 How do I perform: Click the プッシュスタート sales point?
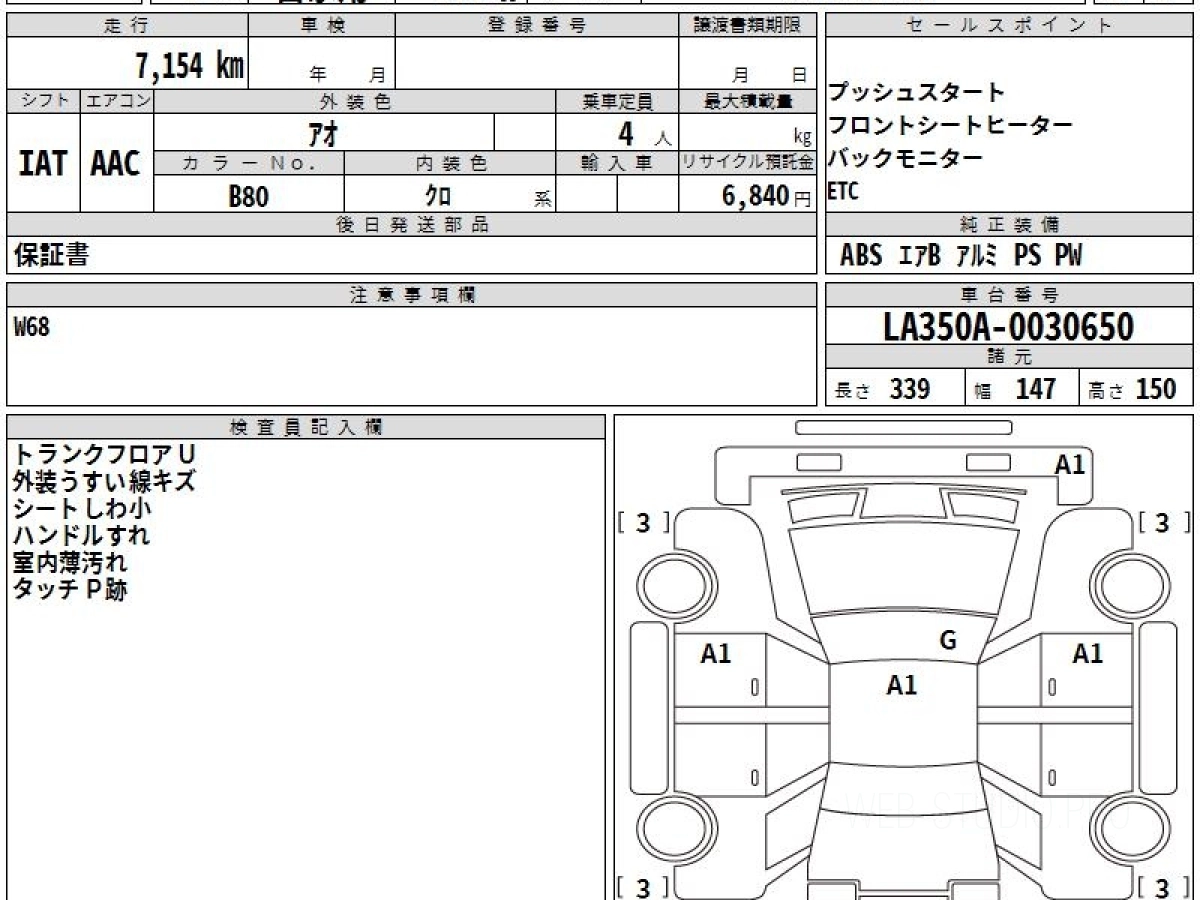pyautogui.click(x=917, y=93)
